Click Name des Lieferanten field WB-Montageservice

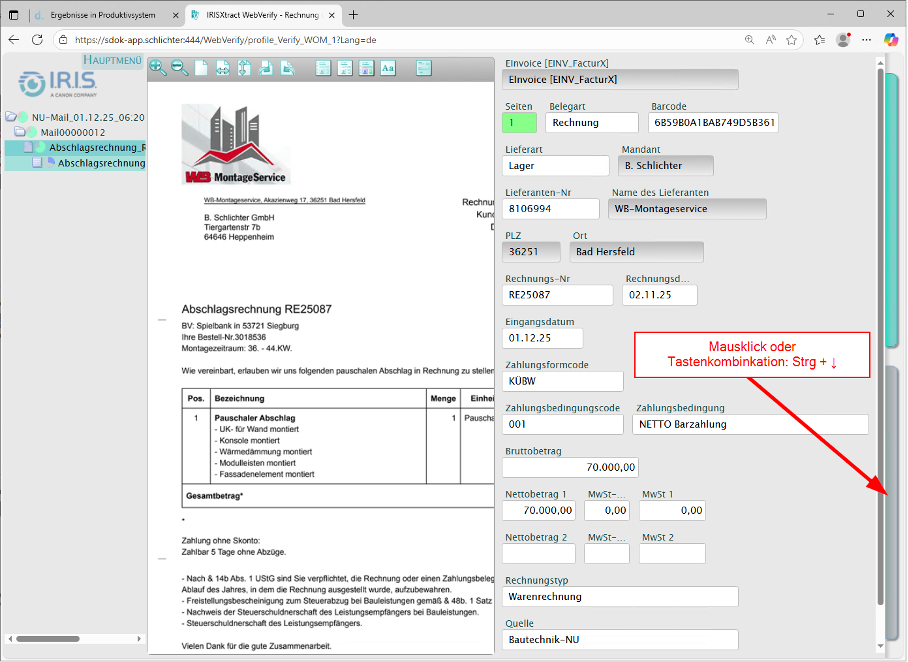[687, 209]
